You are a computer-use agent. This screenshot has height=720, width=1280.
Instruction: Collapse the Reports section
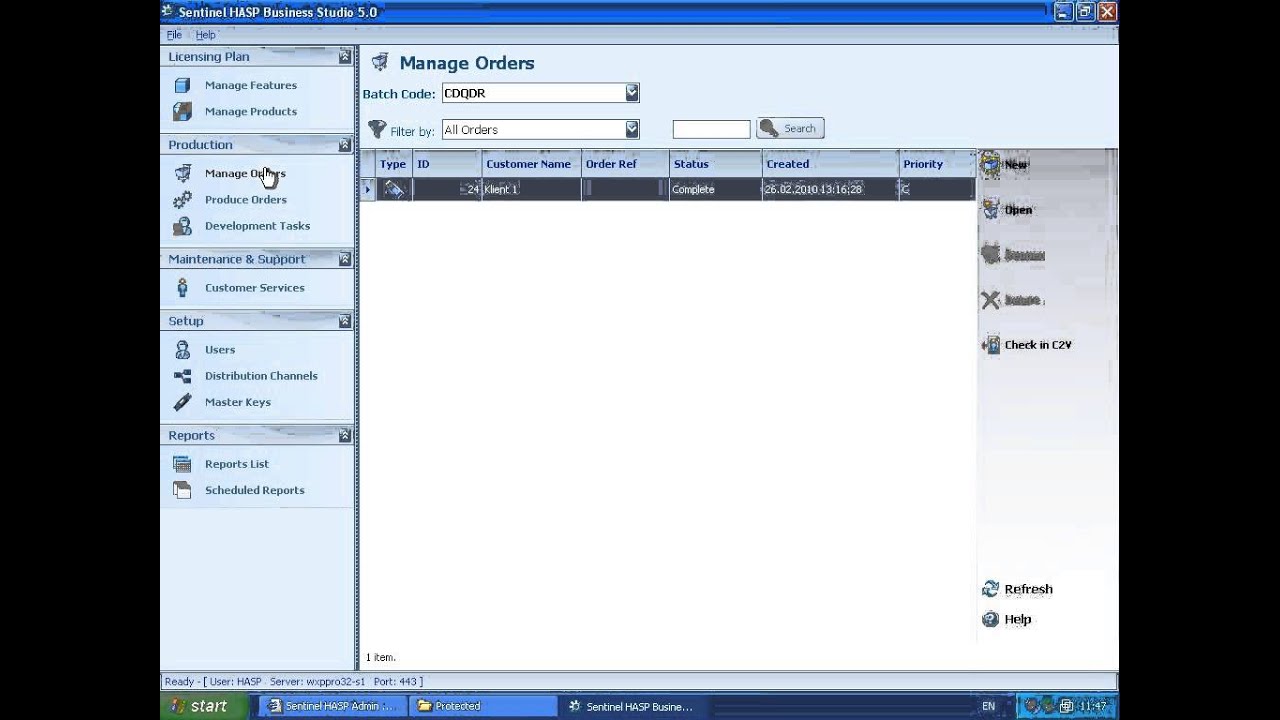coord(345,435)
